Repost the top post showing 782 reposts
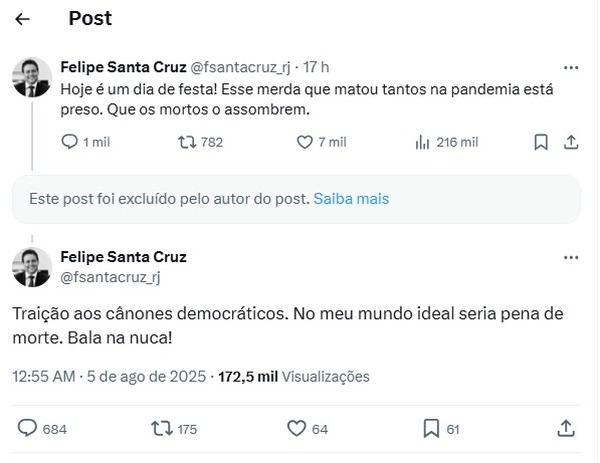The image size is (600, 463). pos(186,142)
